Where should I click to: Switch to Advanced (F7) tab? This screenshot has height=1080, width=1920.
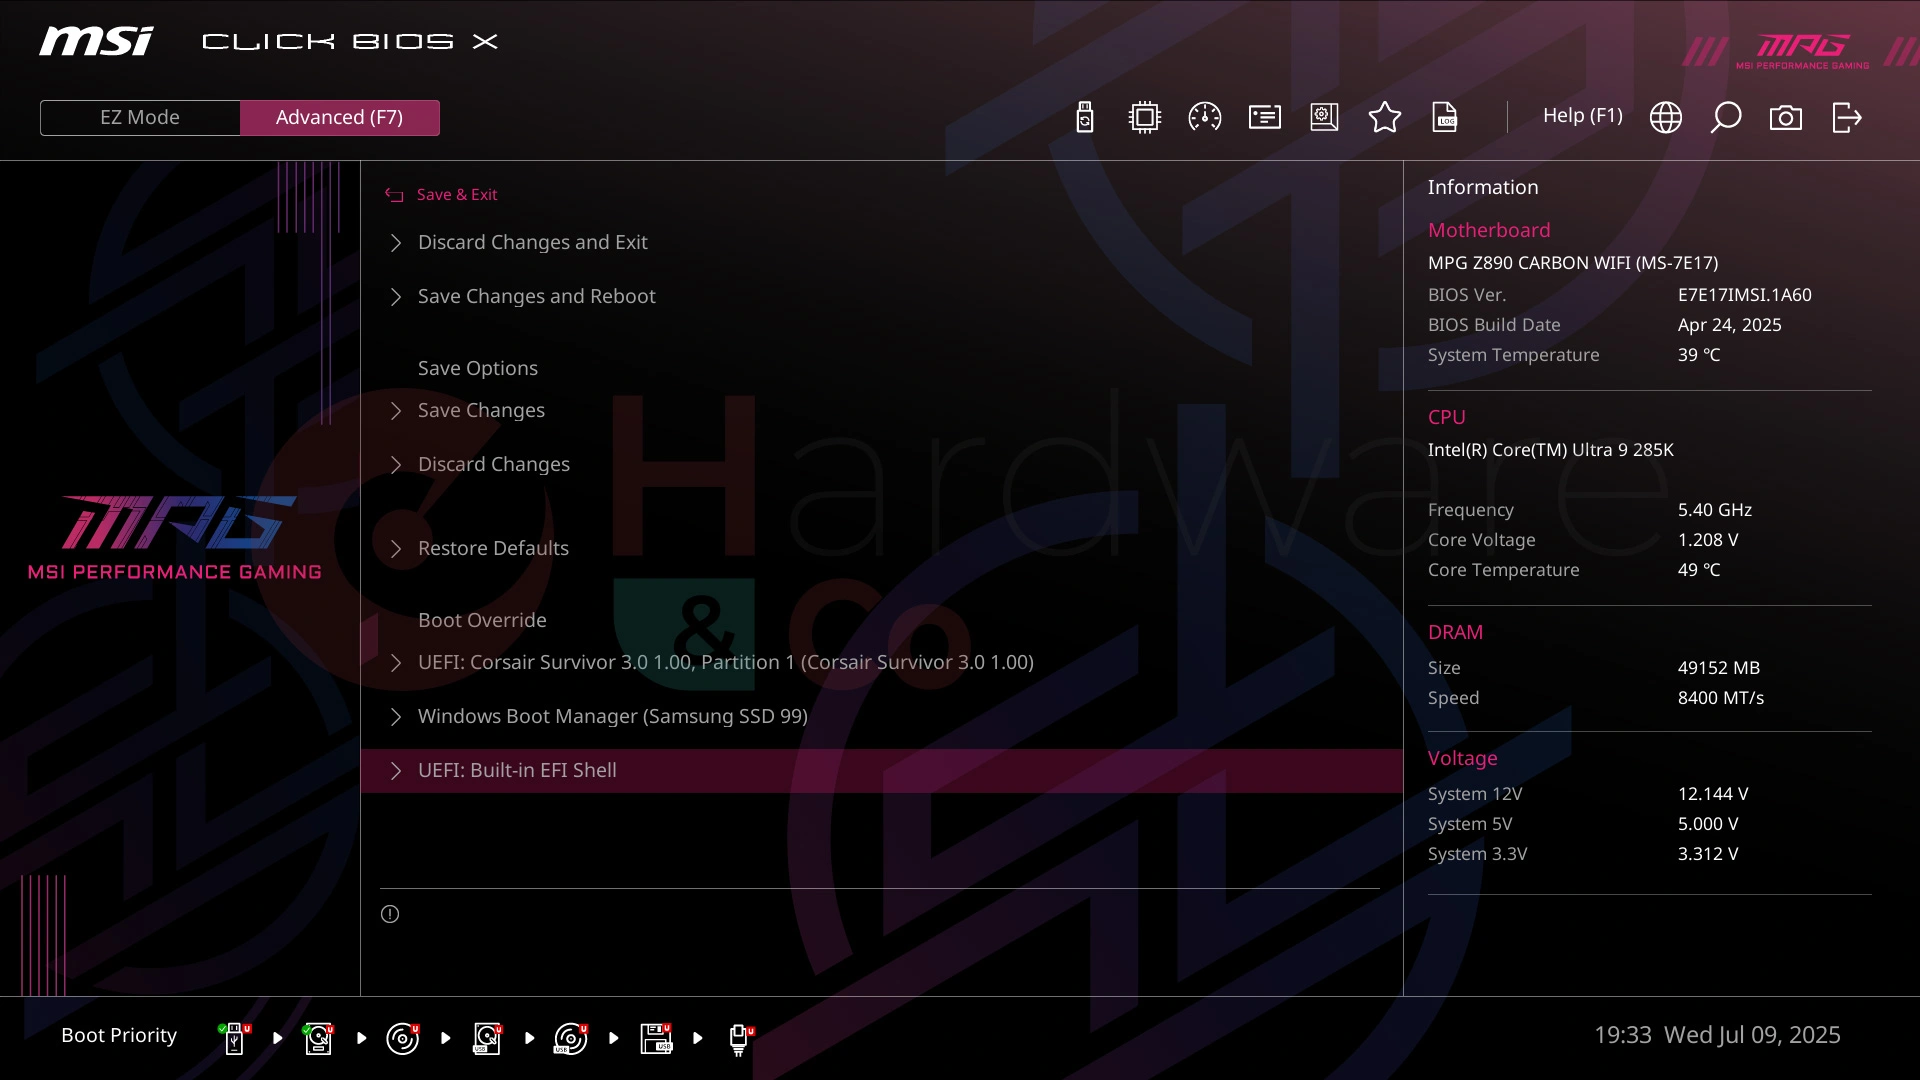[339, 117]
